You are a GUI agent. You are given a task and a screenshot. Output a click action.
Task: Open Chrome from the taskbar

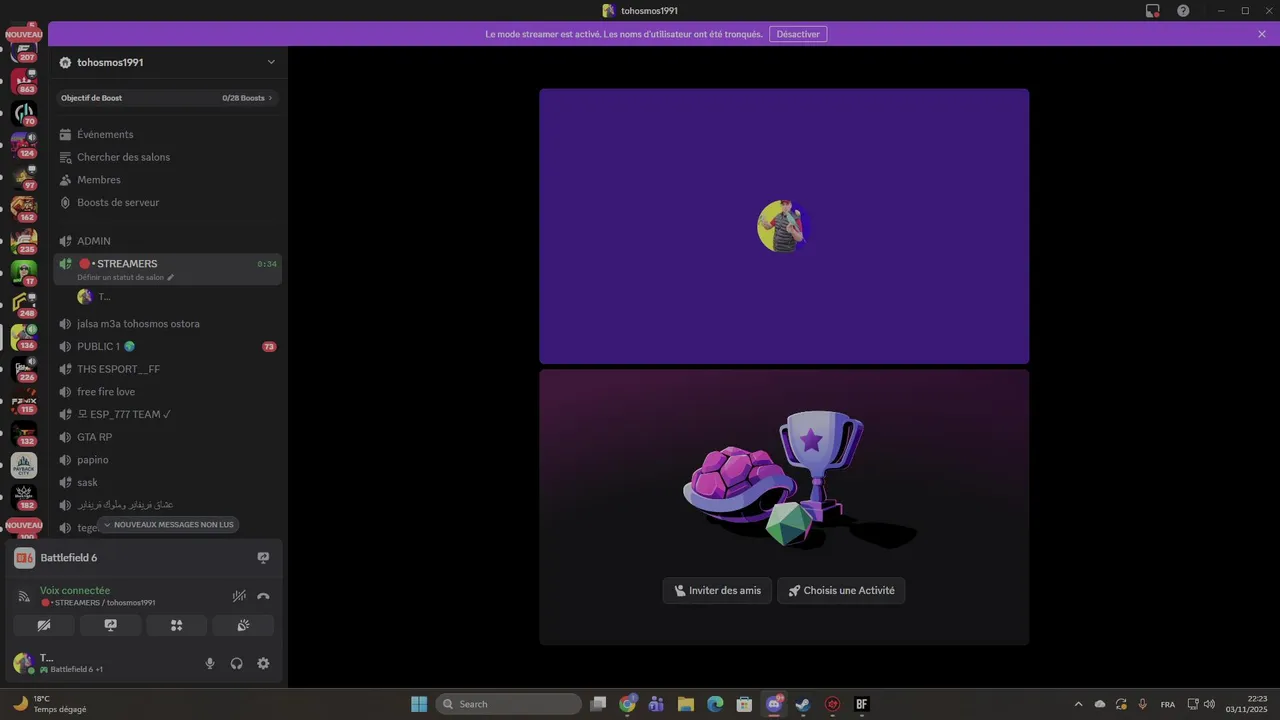pyautogui.click(x=627, y=704)
